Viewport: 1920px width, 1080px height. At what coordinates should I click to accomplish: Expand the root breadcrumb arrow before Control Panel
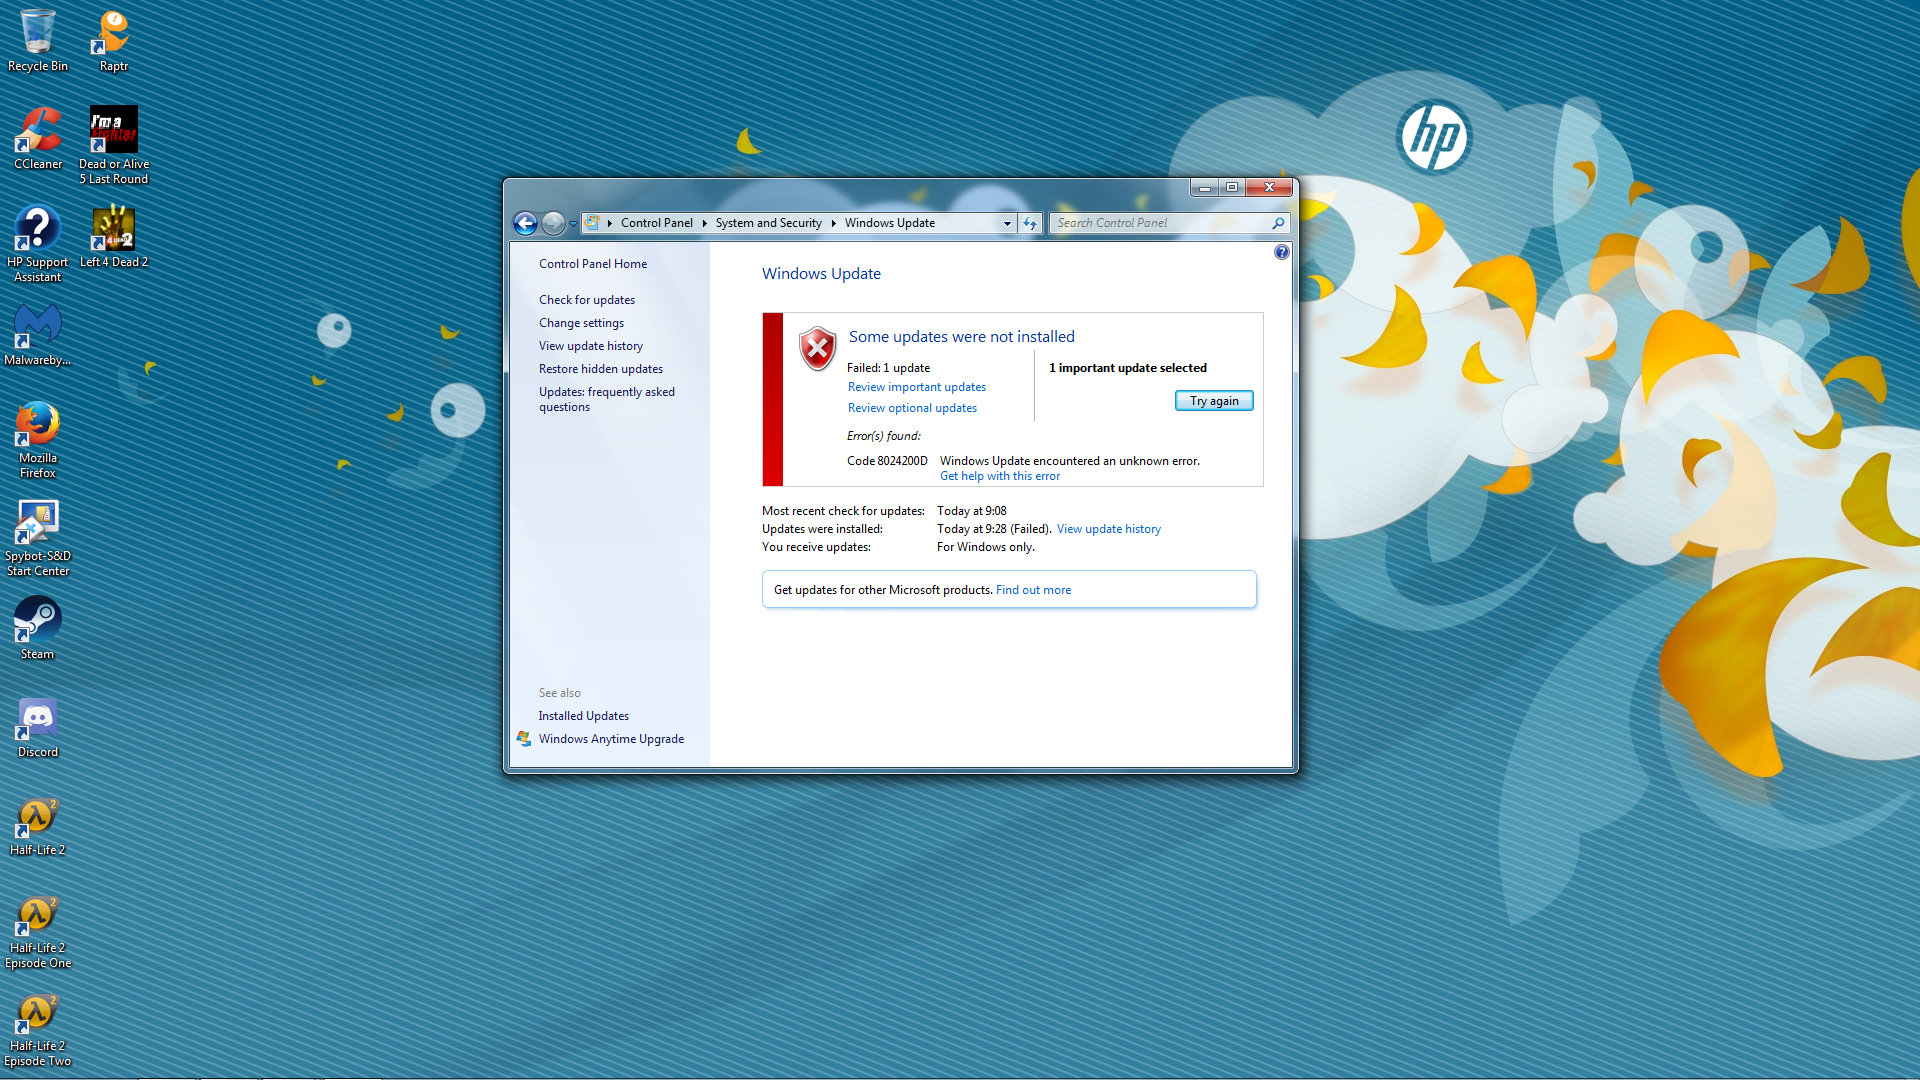[609, 223]
